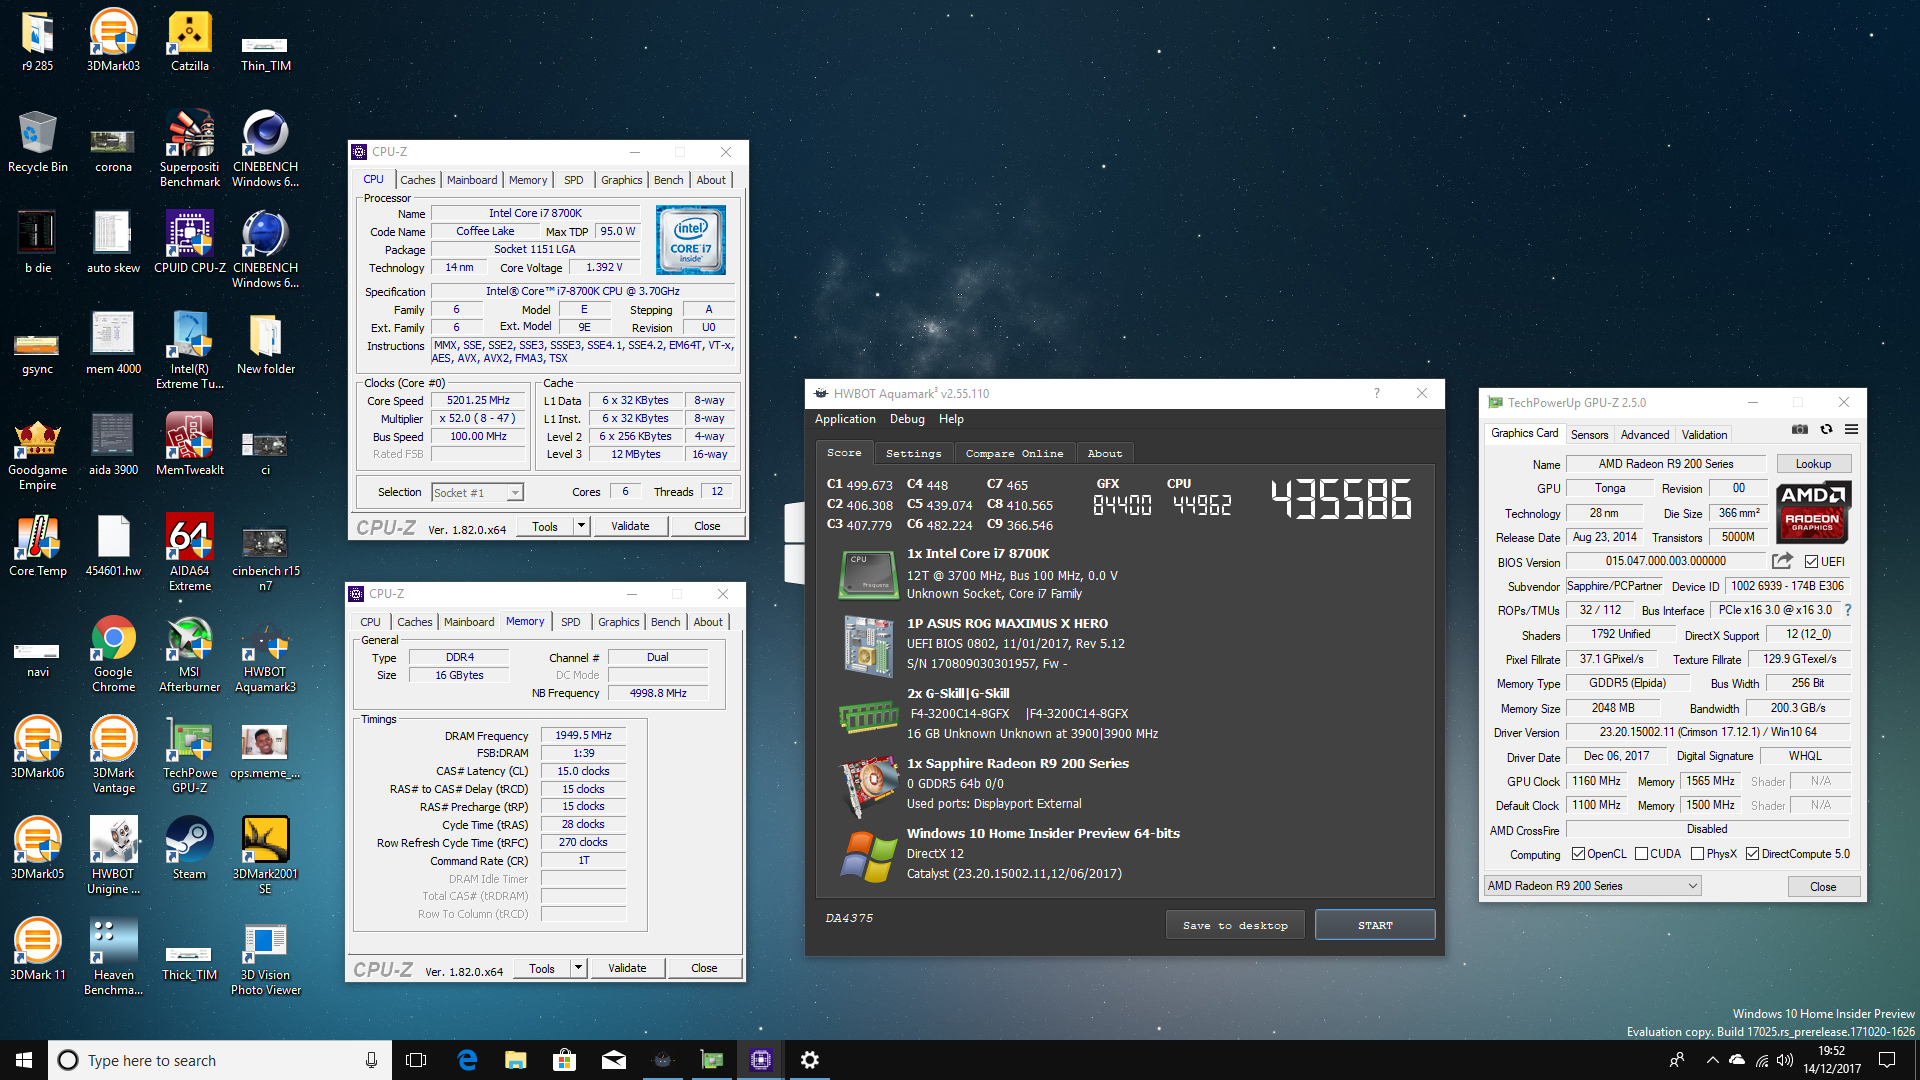Open SPD tab in lower CPU-Z window
Viewport: 1920px width, 1080px height.
[570, 622]
